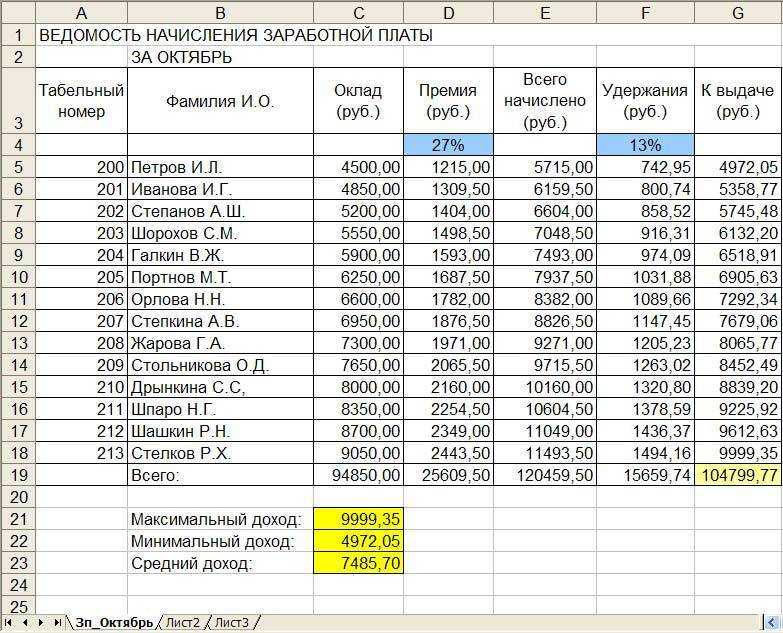
Task: Click the blue 13% deductions cell
Action: tap(645, 145)
